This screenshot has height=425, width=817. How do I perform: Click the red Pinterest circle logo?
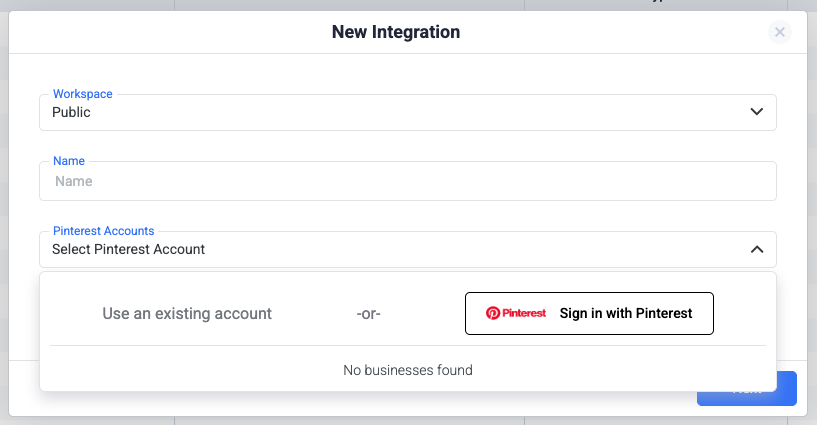(492, 313)
